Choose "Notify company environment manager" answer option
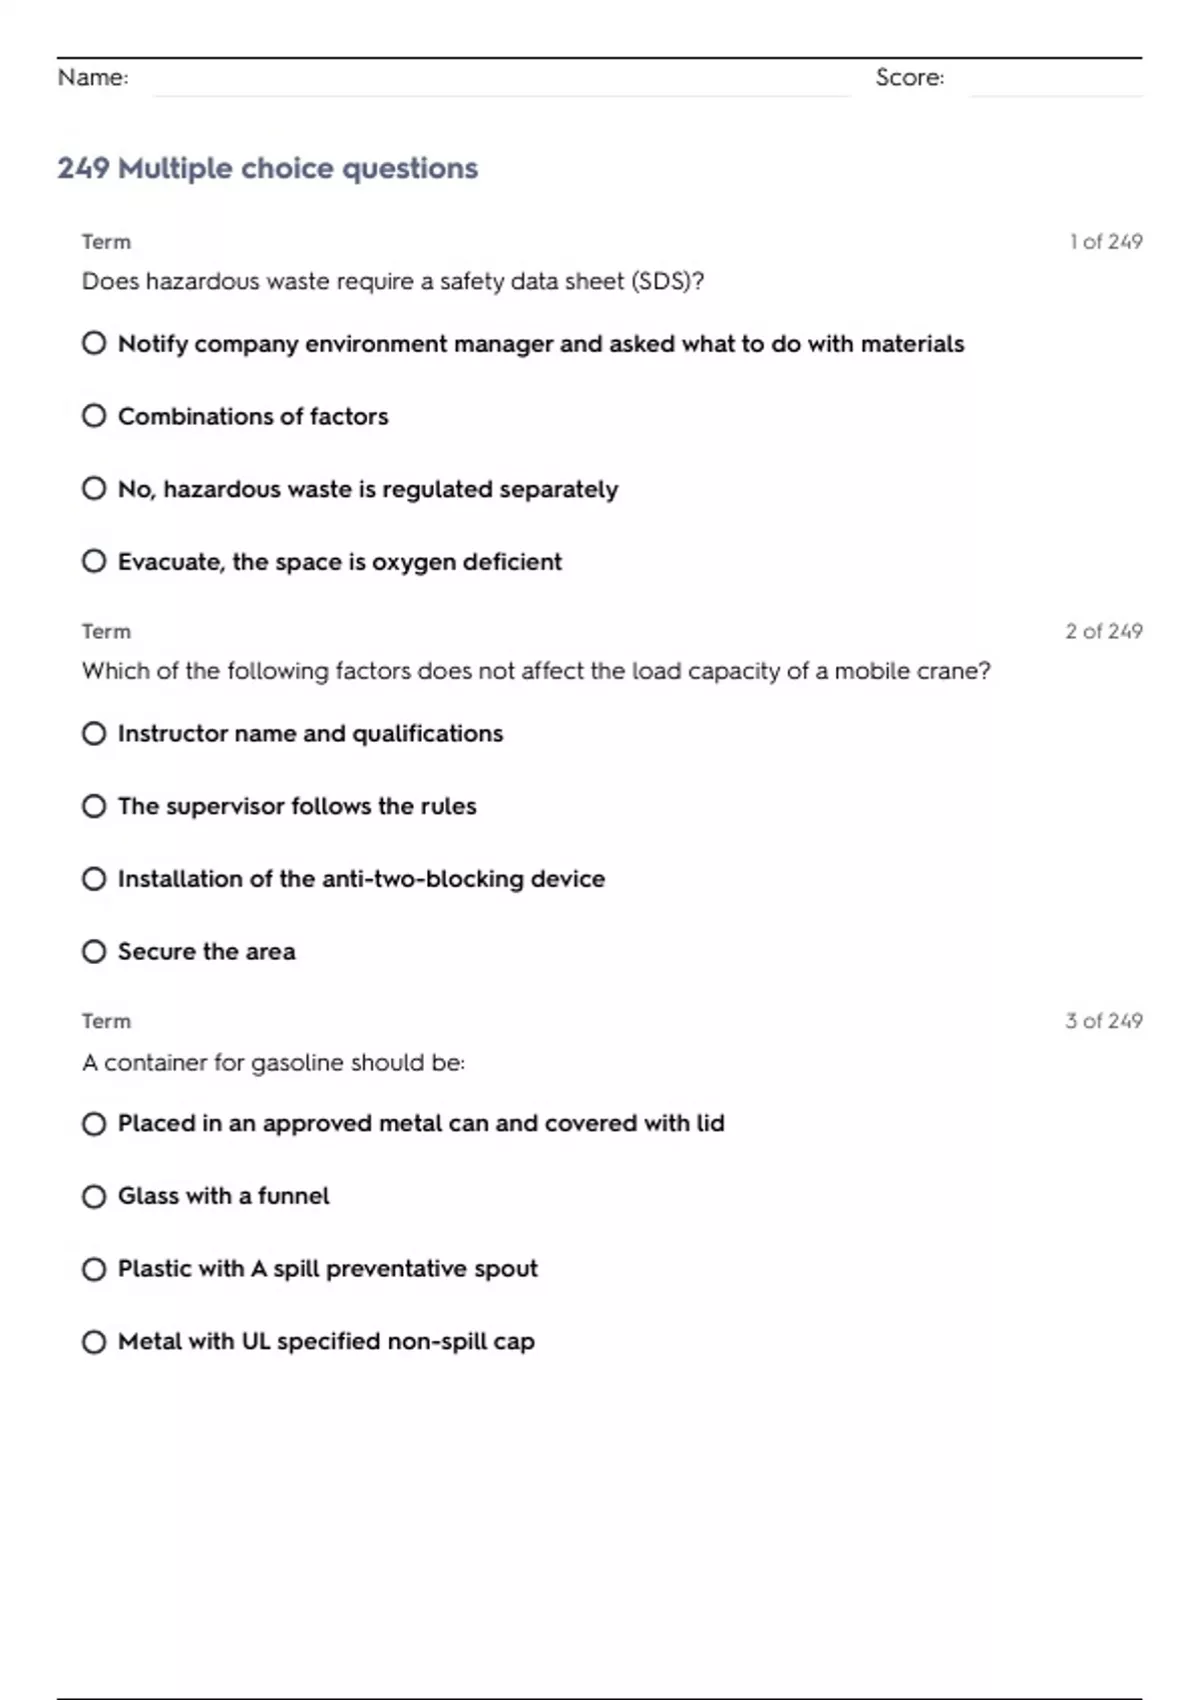The height and width of the screenshot is (1700, 1200). pos(94,344)
